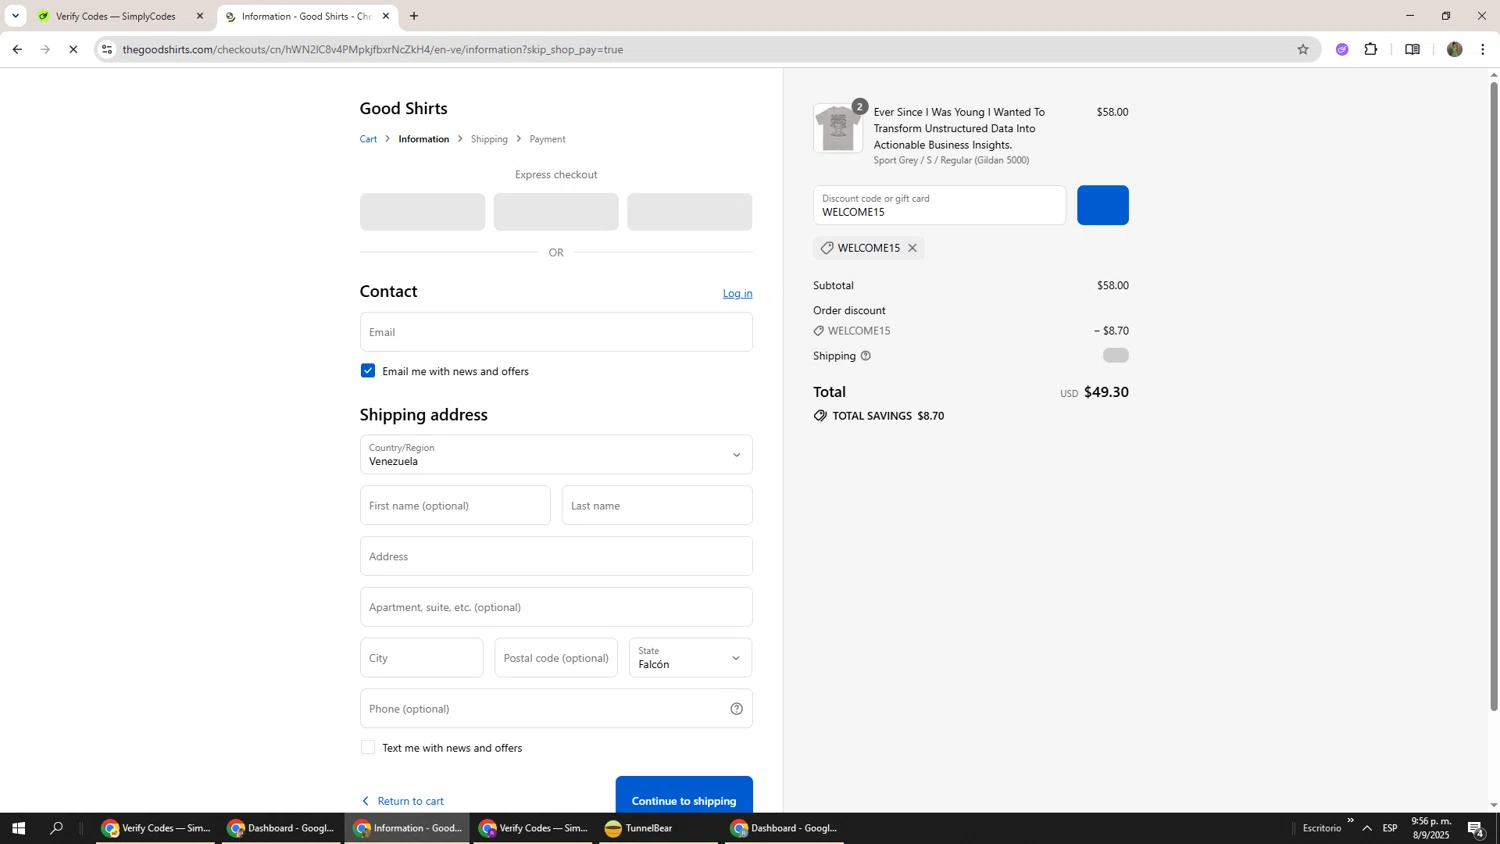This screenshot has height=844, width=1500.
Task: Click the return arrow chevron icon
Action: (x=365, y=801)
